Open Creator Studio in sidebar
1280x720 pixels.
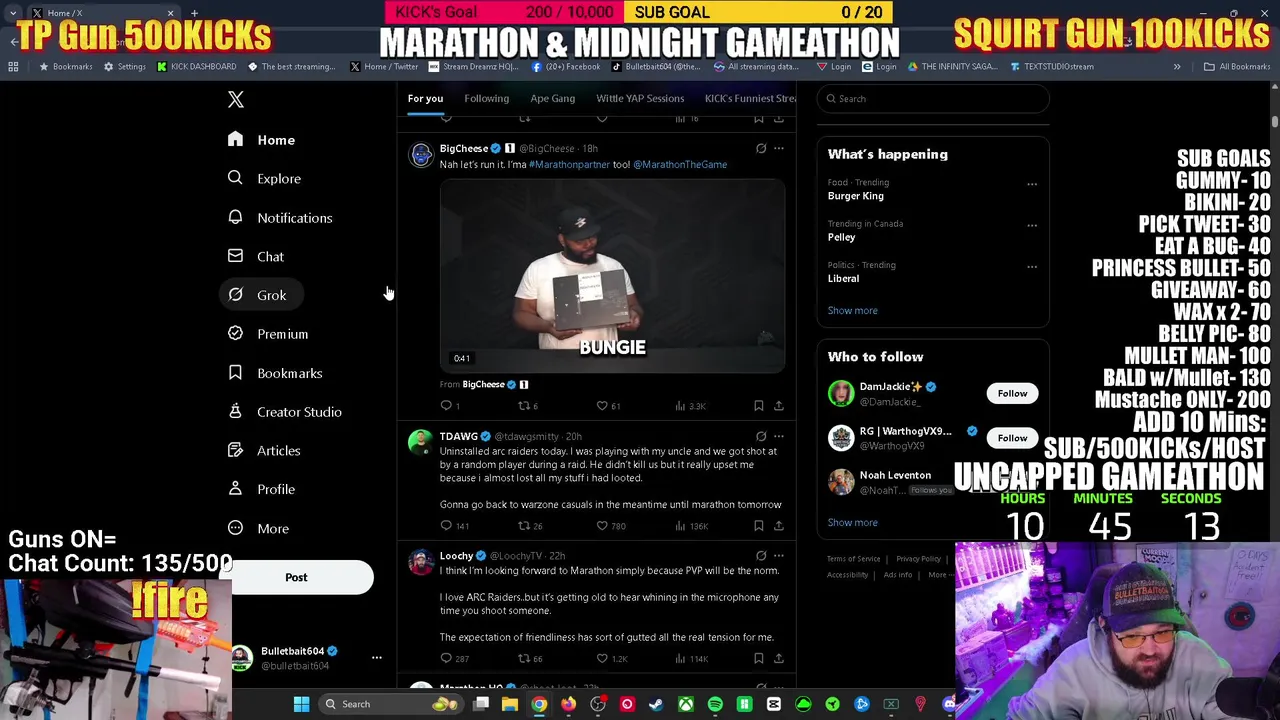[284, 412]
